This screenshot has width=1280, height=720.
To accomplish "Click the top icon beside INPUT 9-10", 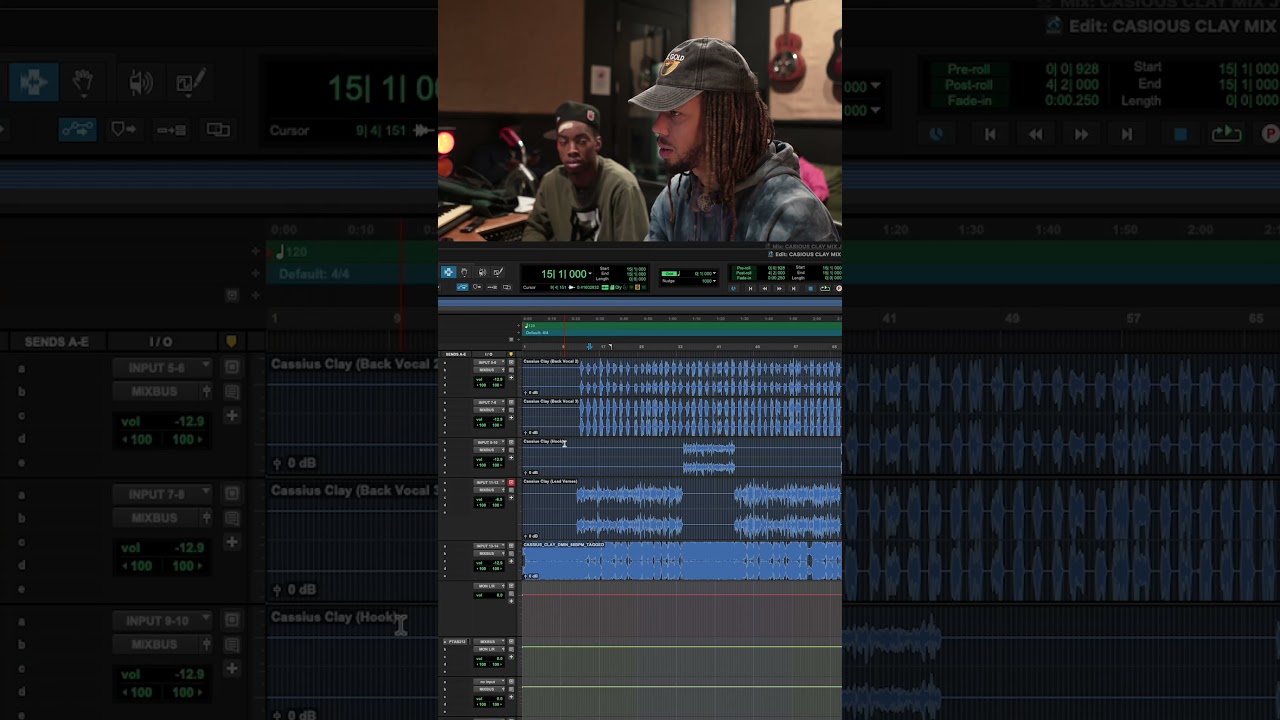I will (511, 442).
